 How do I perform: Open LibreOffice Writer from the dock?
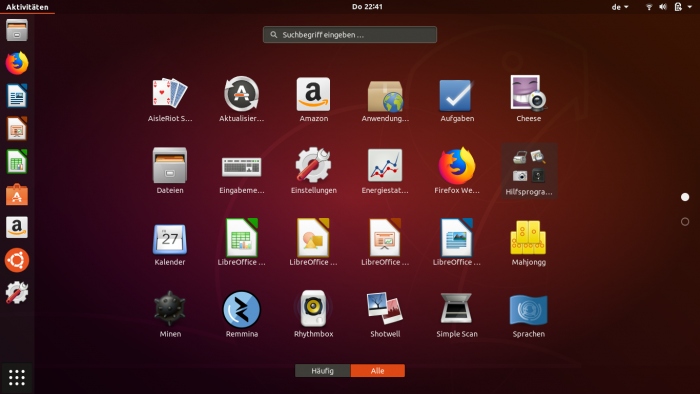pos(17,96)
